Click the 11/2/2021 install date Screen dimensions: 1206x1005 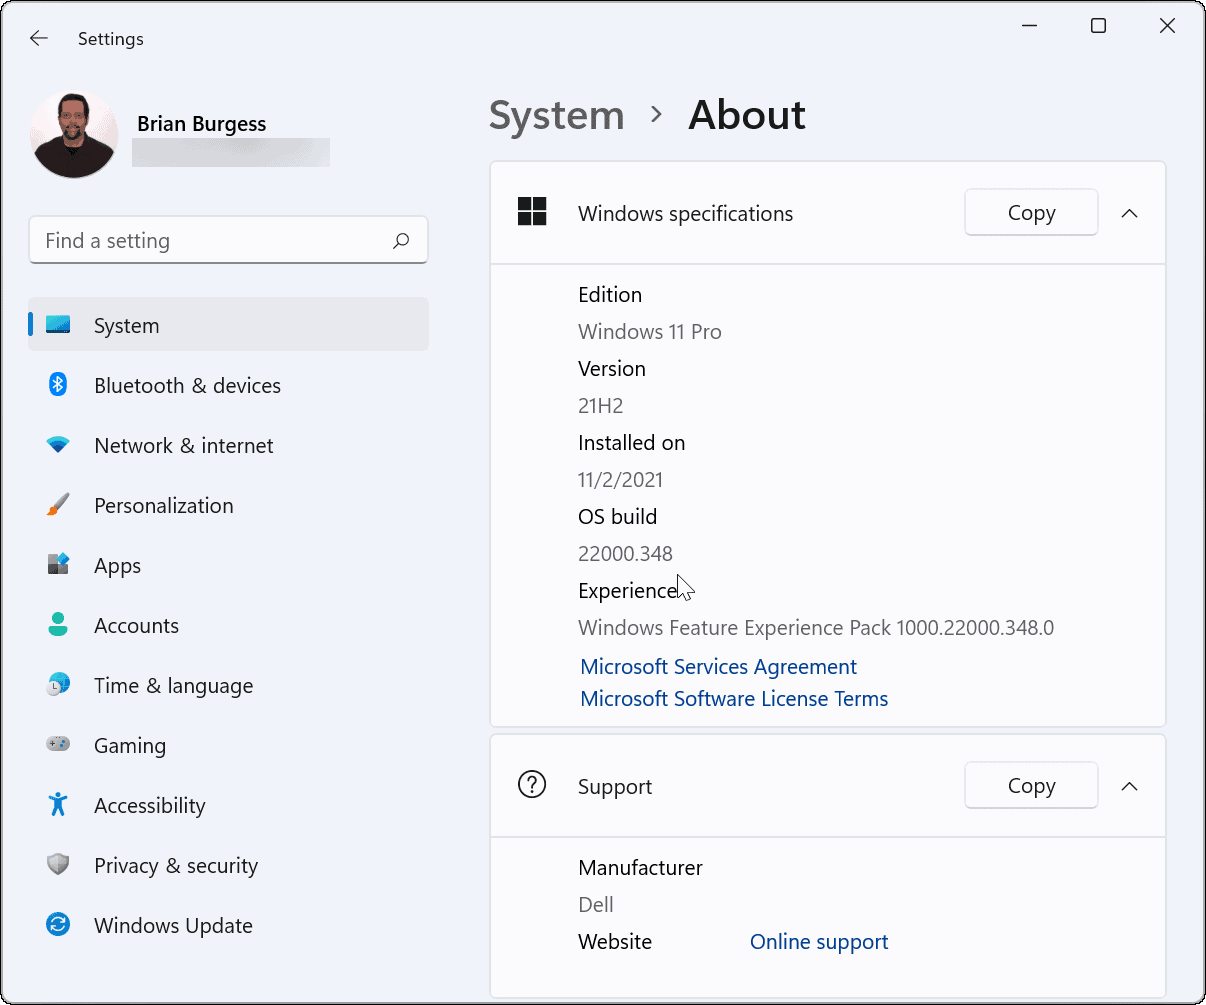[x=620, y=480]
